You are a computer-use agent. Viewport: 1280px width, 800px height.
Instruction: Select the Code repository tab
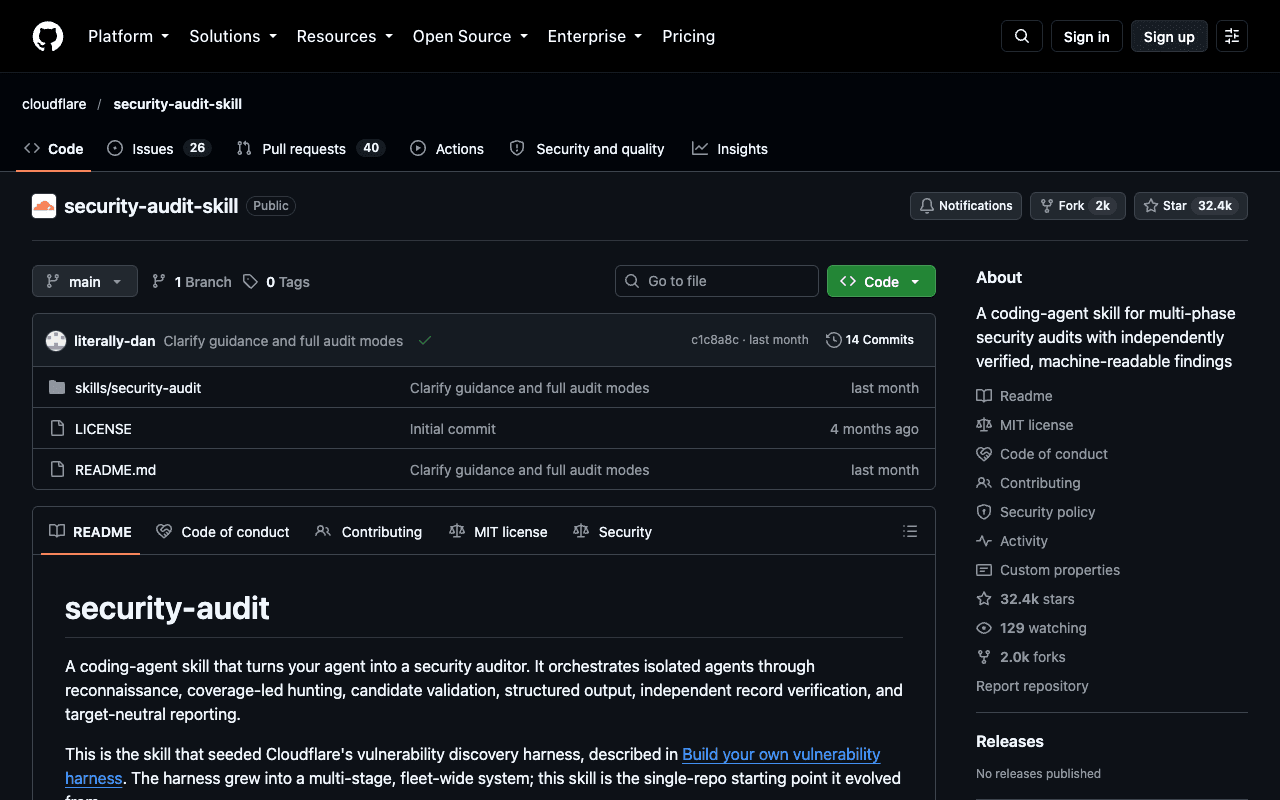pos(54,148)
